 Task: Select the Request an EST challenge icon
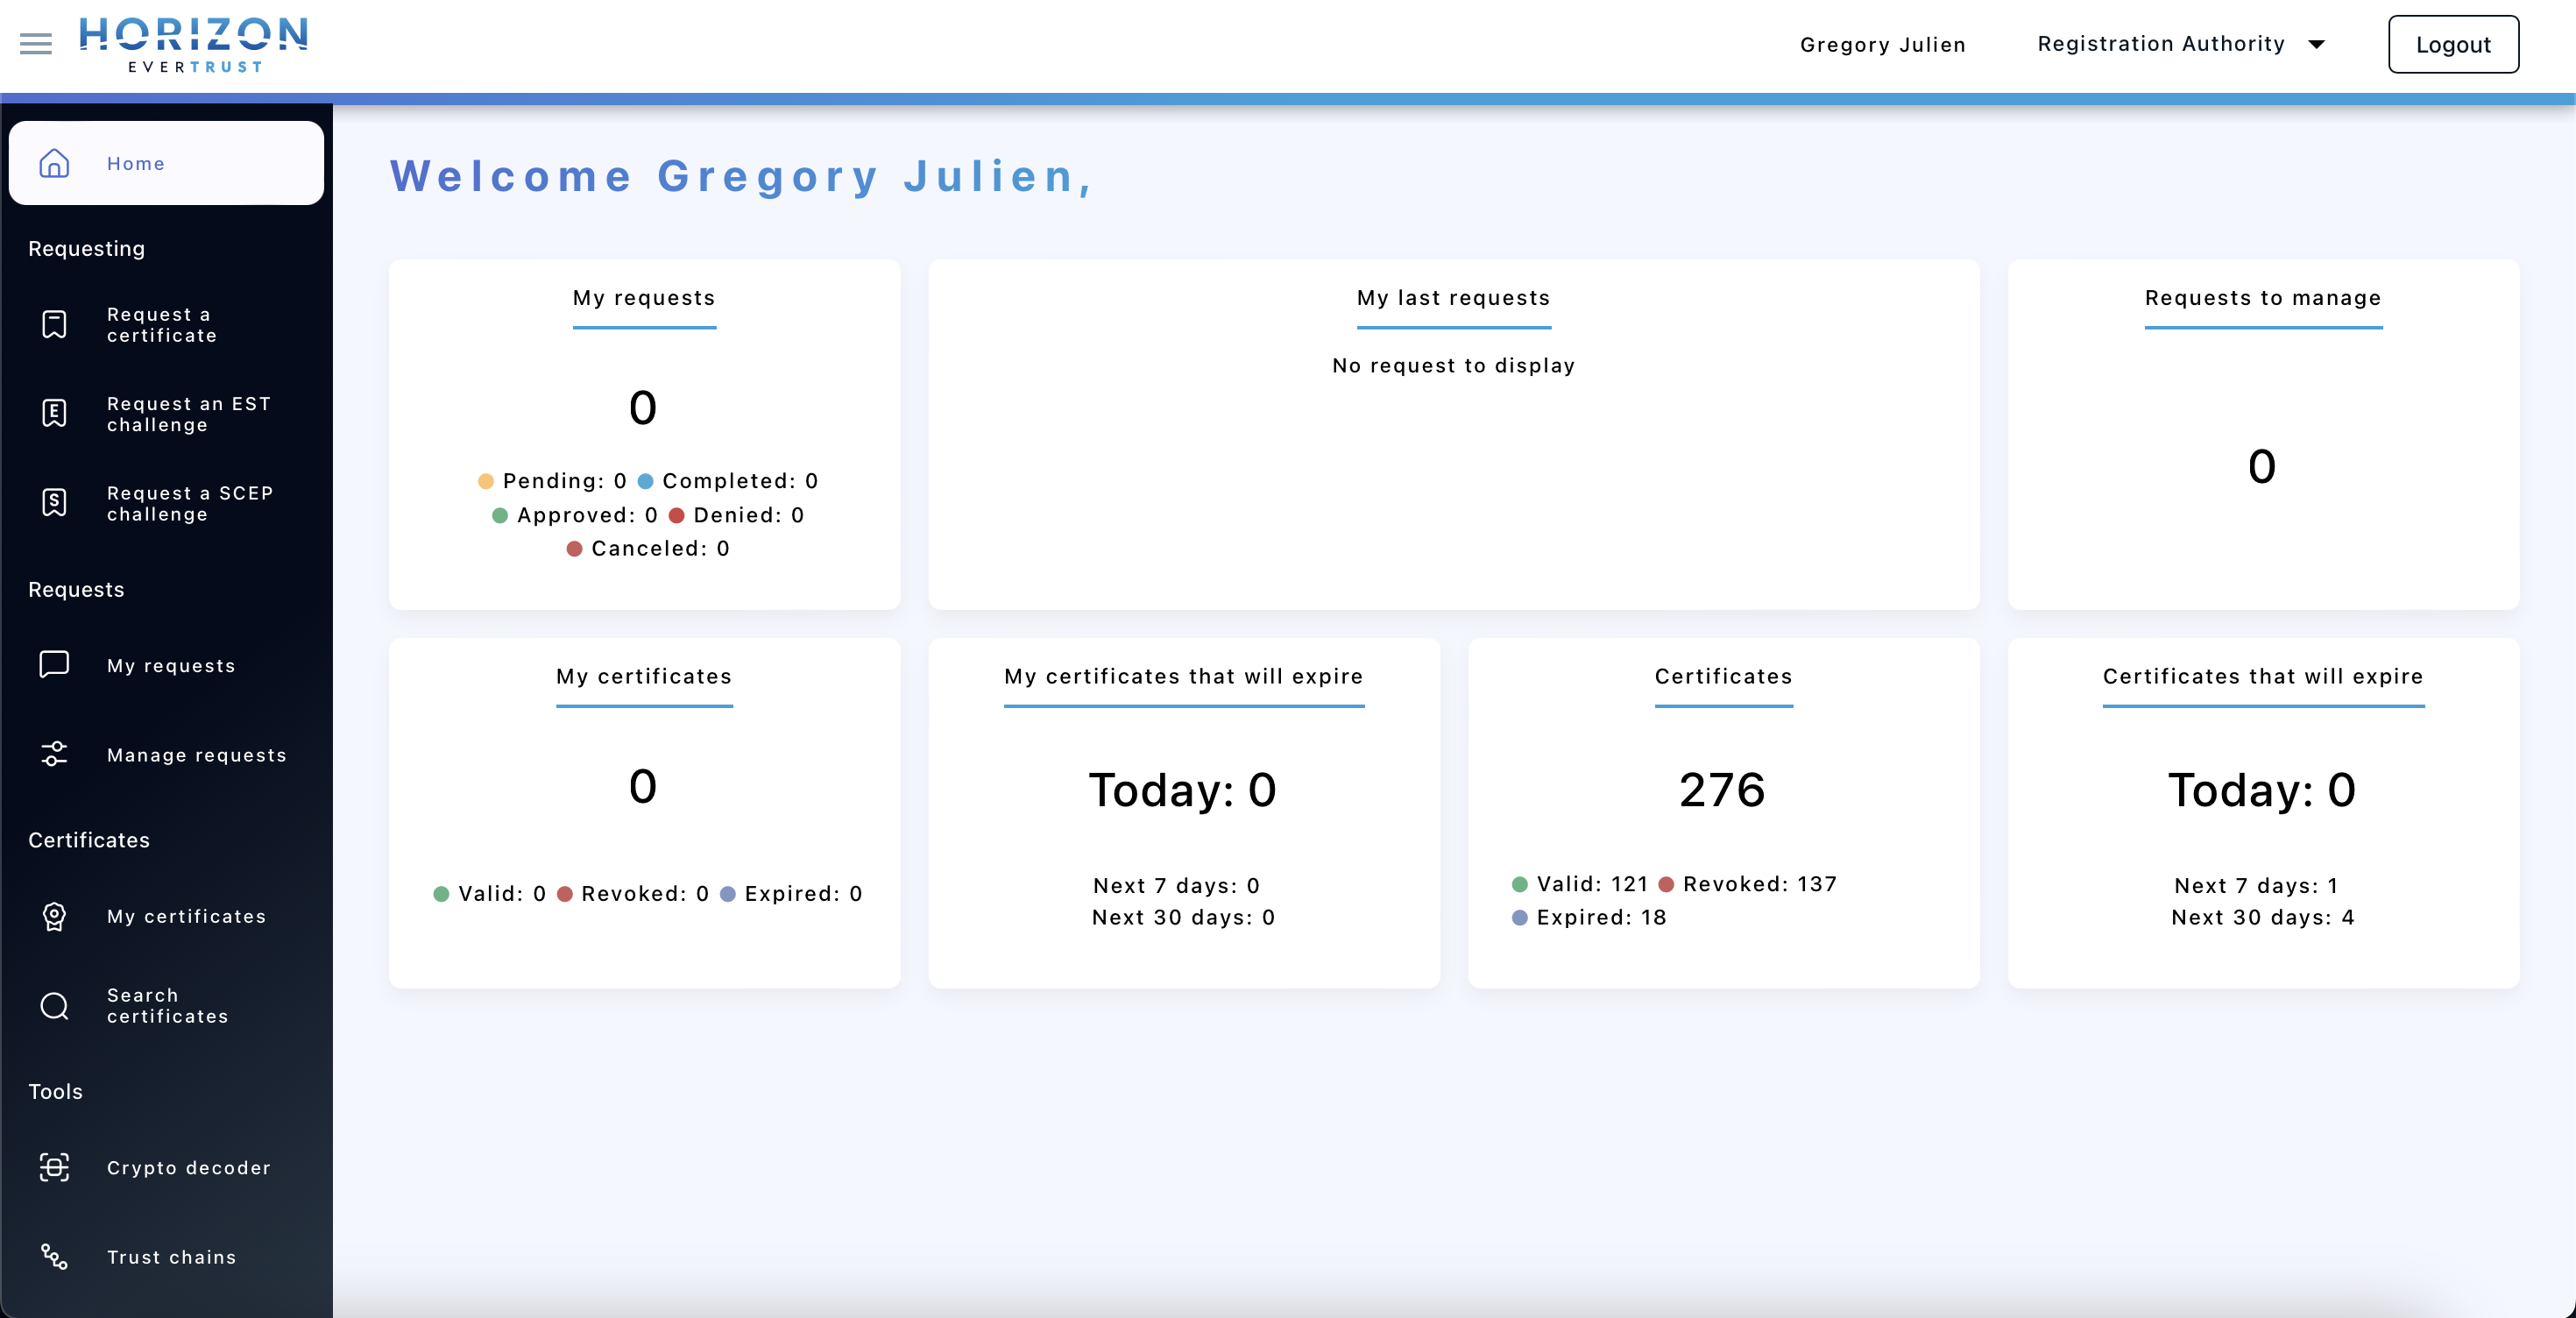point(54,413)
